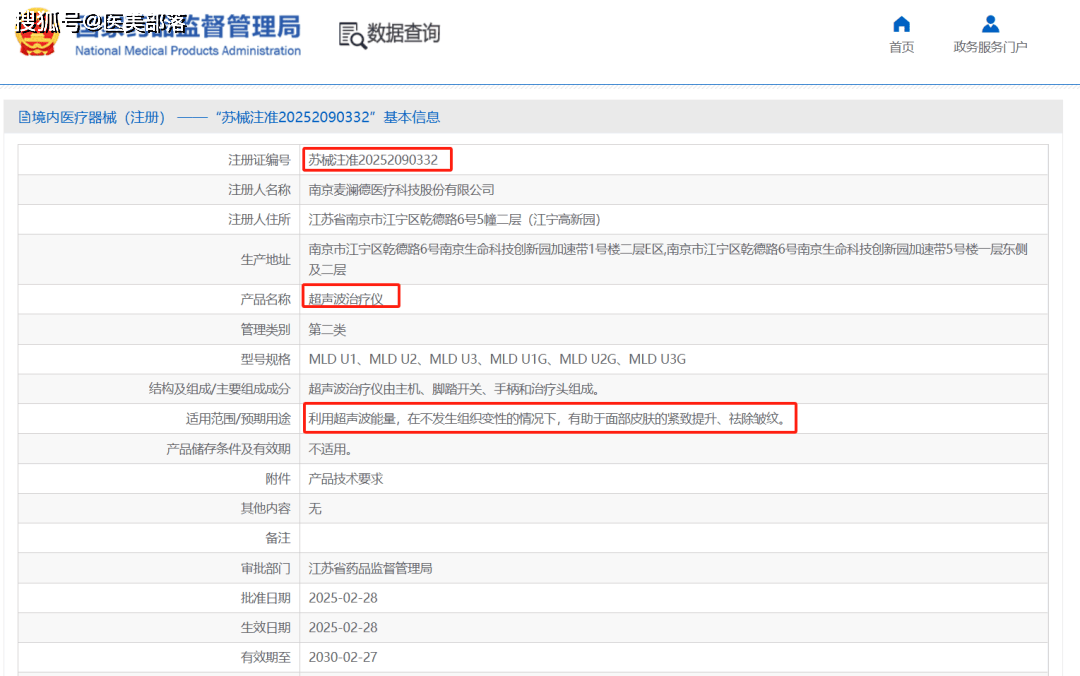Image resolution: width=1080 pixels, height=676 pixels.
Task: Click the expiry date 2030-02-27
Action: (343, 658)
